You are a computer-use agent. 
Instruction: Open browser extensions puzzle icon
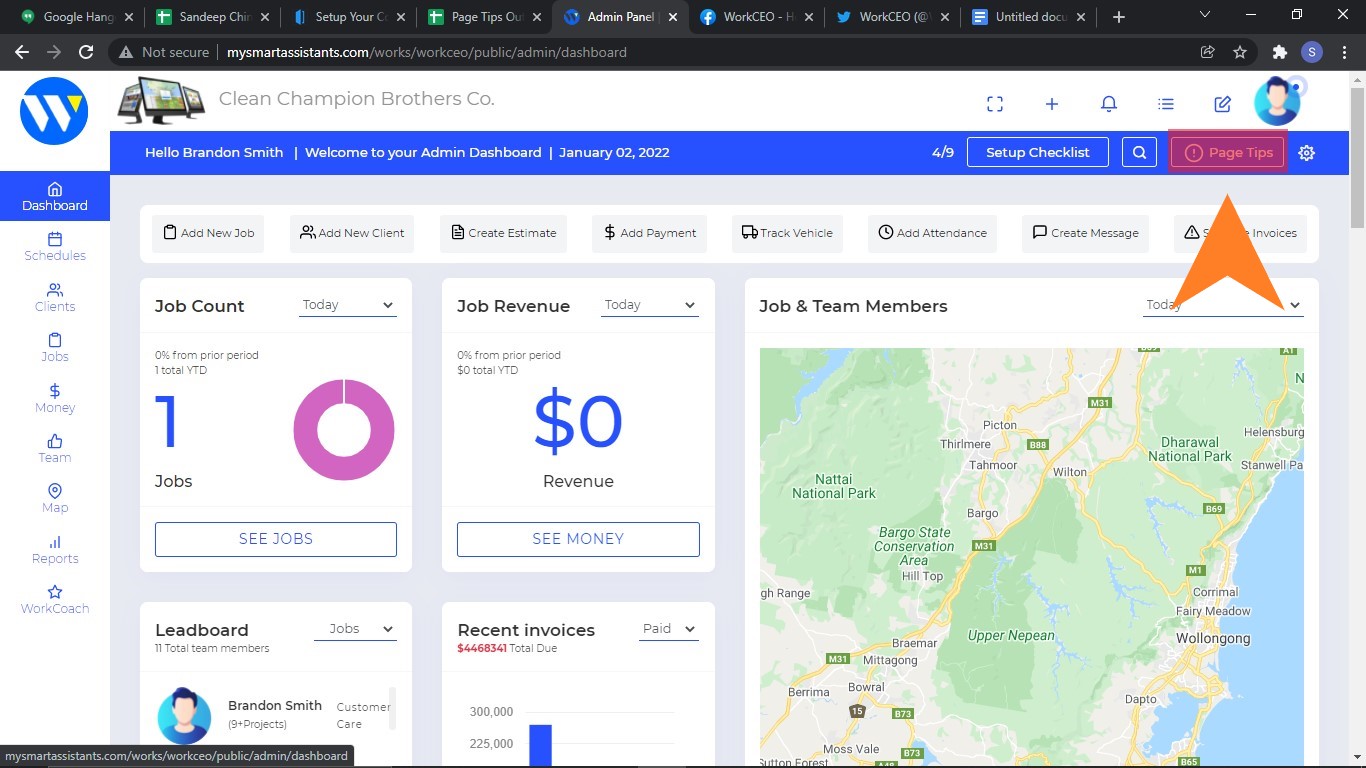pyautogui.click(x=1280, y=52)
